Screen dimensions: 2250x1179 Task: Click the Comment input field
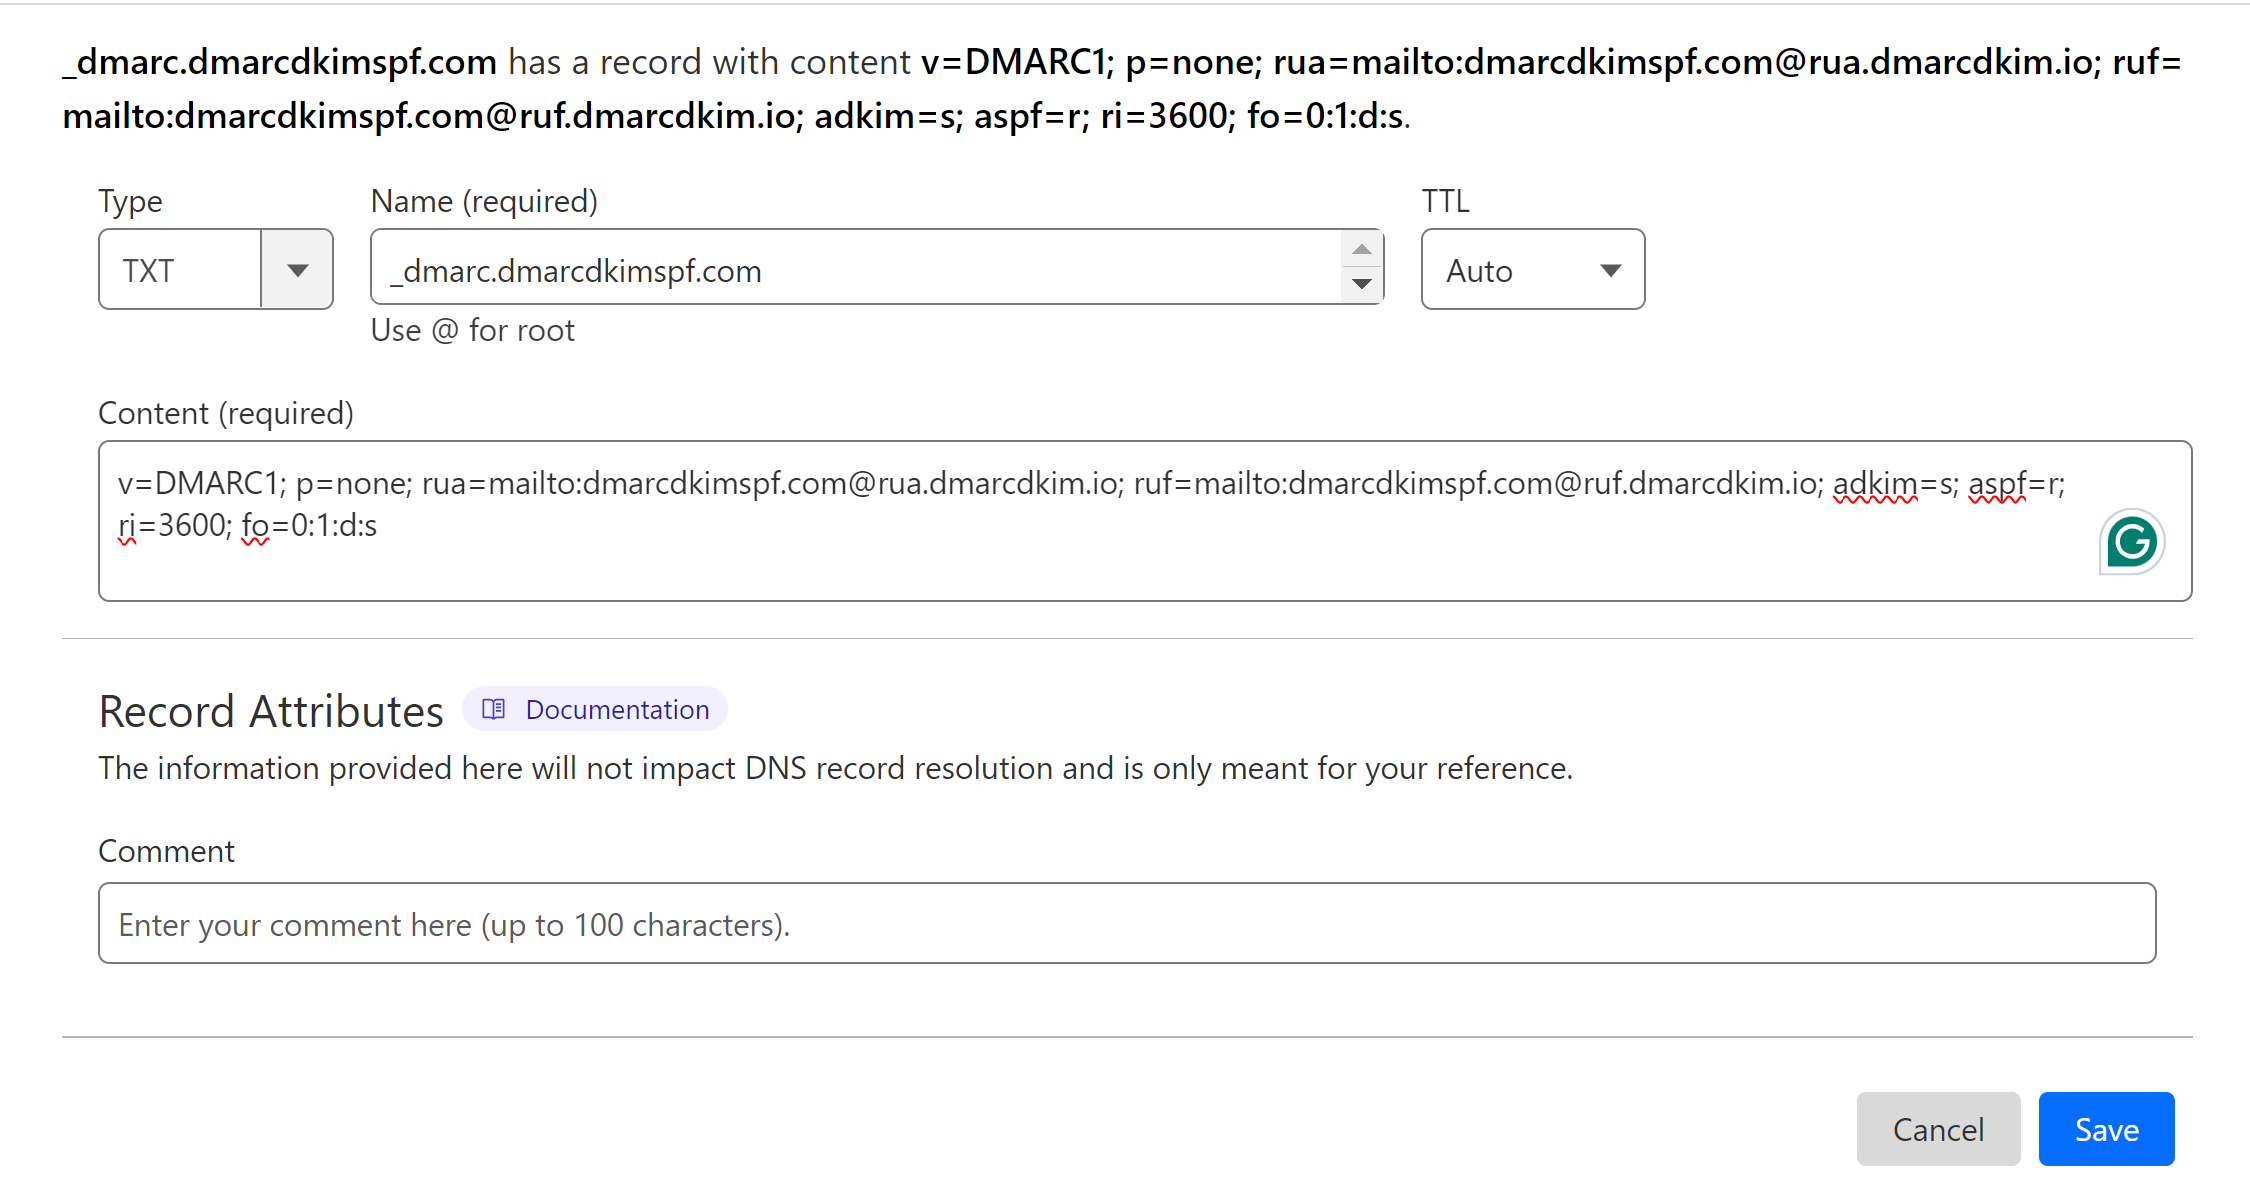point(1127,923)
